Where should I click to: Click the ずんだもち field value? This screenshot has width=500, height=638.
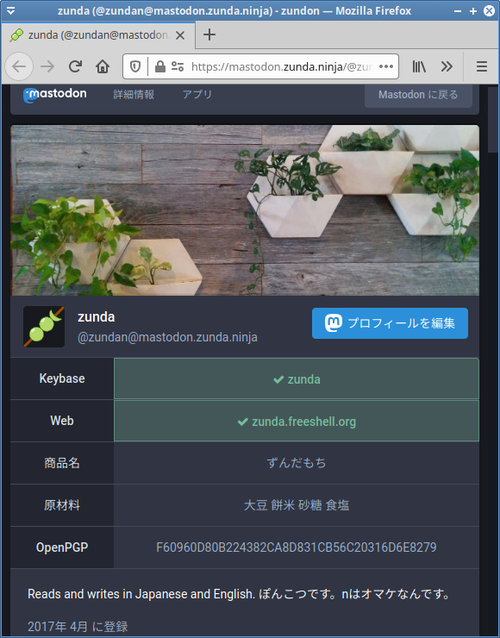(x=296, y=463)
